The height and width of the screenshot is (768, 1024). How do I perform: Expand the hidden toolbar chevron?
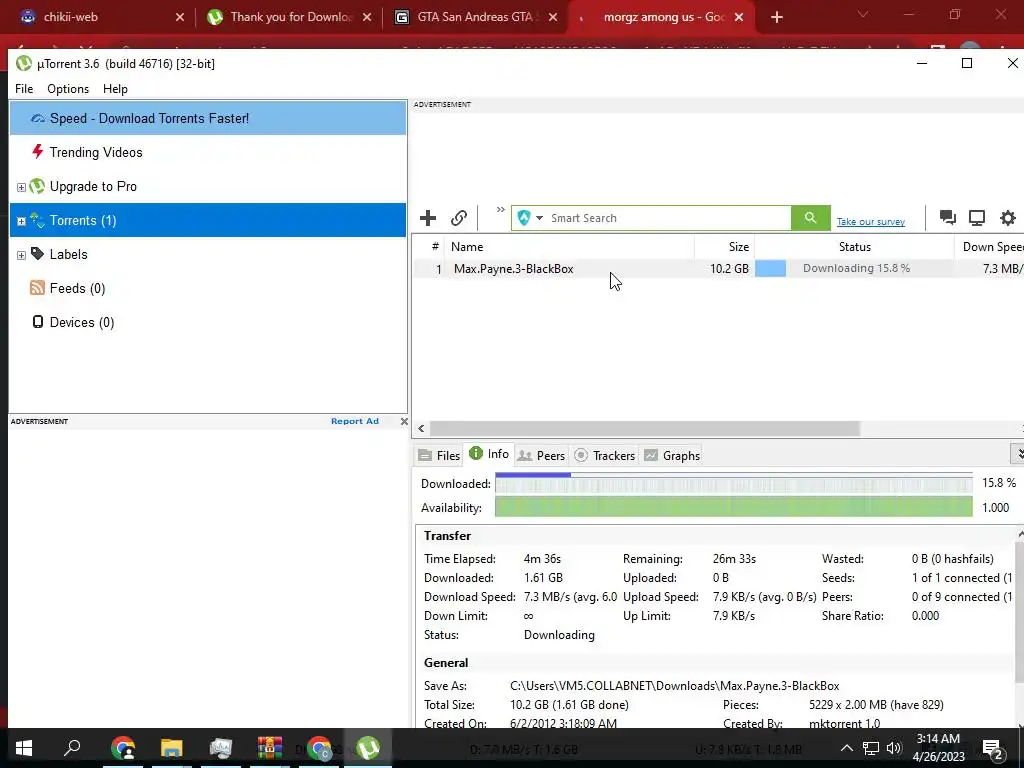coord(500,210)
